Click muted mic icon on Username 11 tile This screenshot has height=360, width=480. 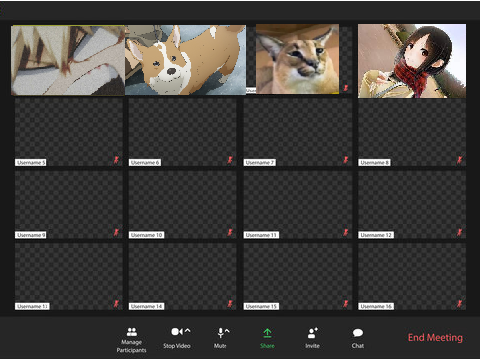[x=346, y=232]
